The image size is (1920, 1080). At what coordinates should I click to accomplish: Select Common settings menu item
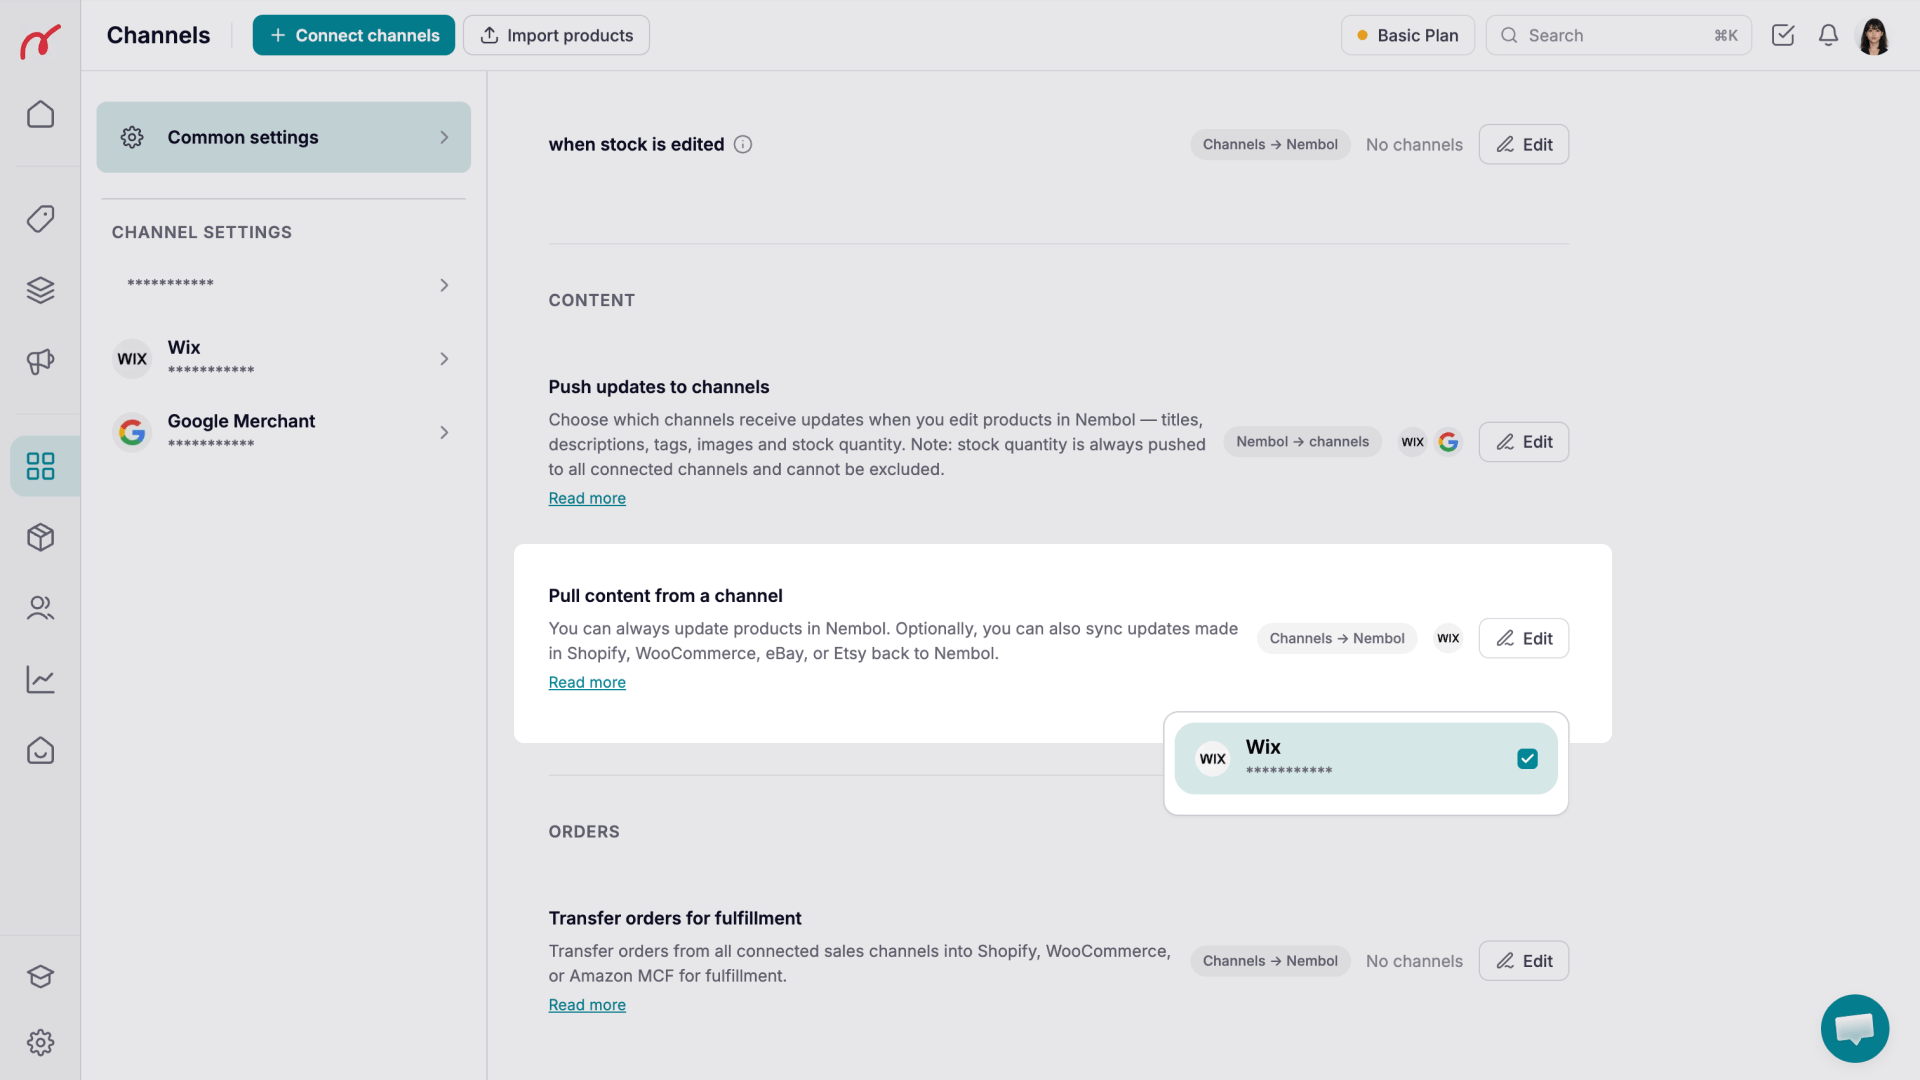(283, 137)
